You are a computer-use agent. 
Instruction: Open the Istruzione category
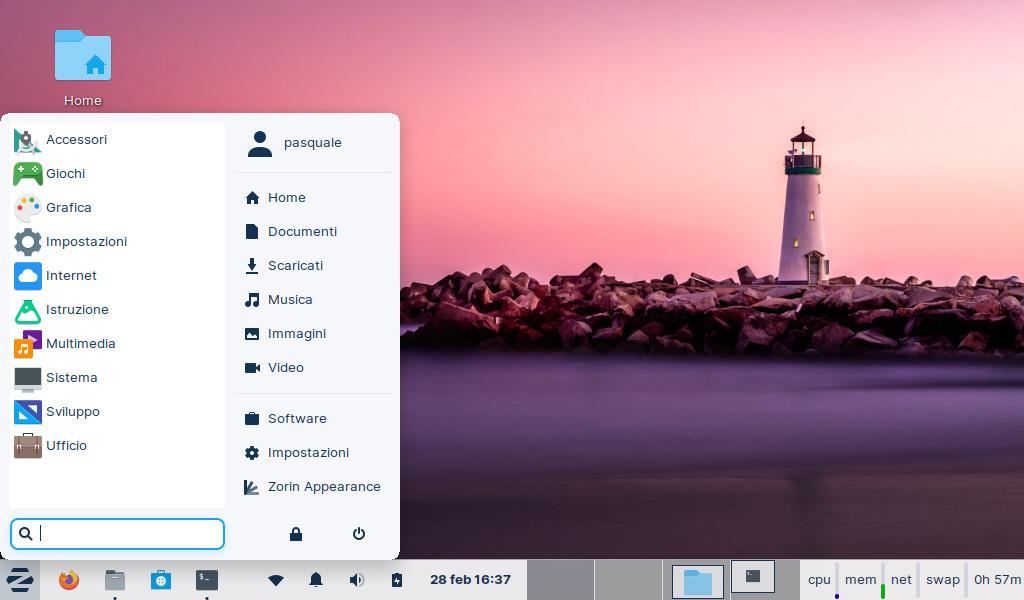[118, 309]
